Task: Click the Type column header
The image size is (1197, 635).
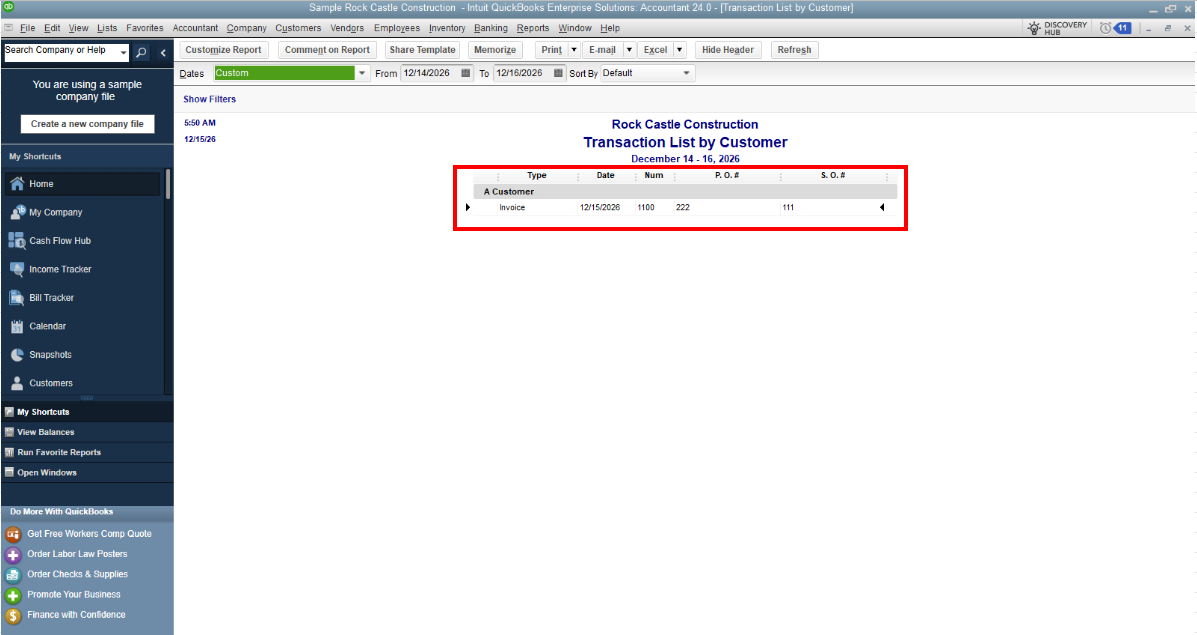Action: coord(537,176)
